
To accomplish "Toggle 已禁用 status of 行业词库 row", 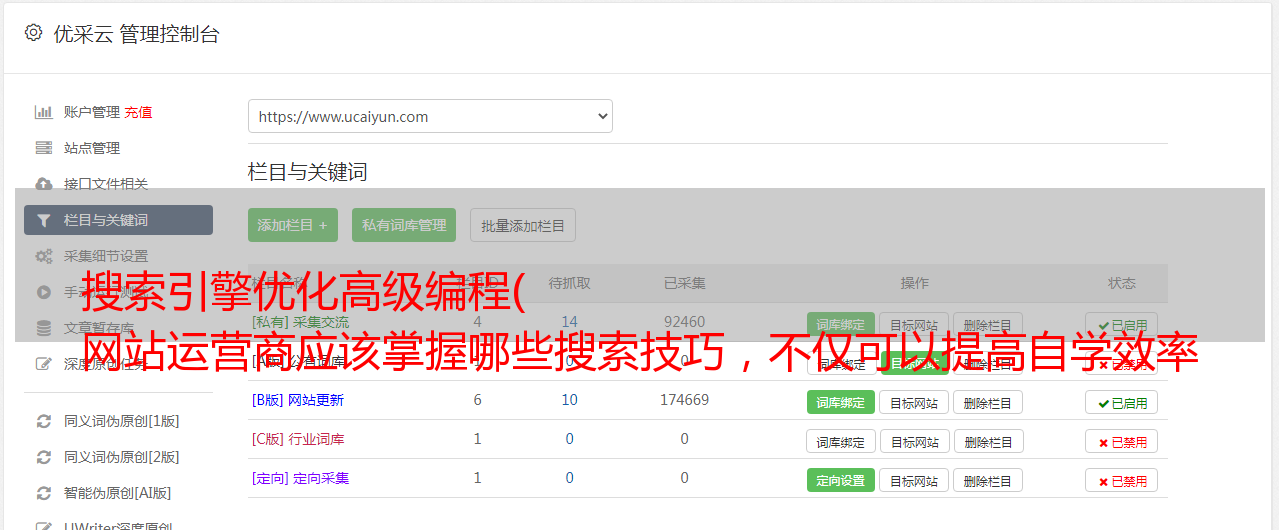I will click(x=1122, y=441).
